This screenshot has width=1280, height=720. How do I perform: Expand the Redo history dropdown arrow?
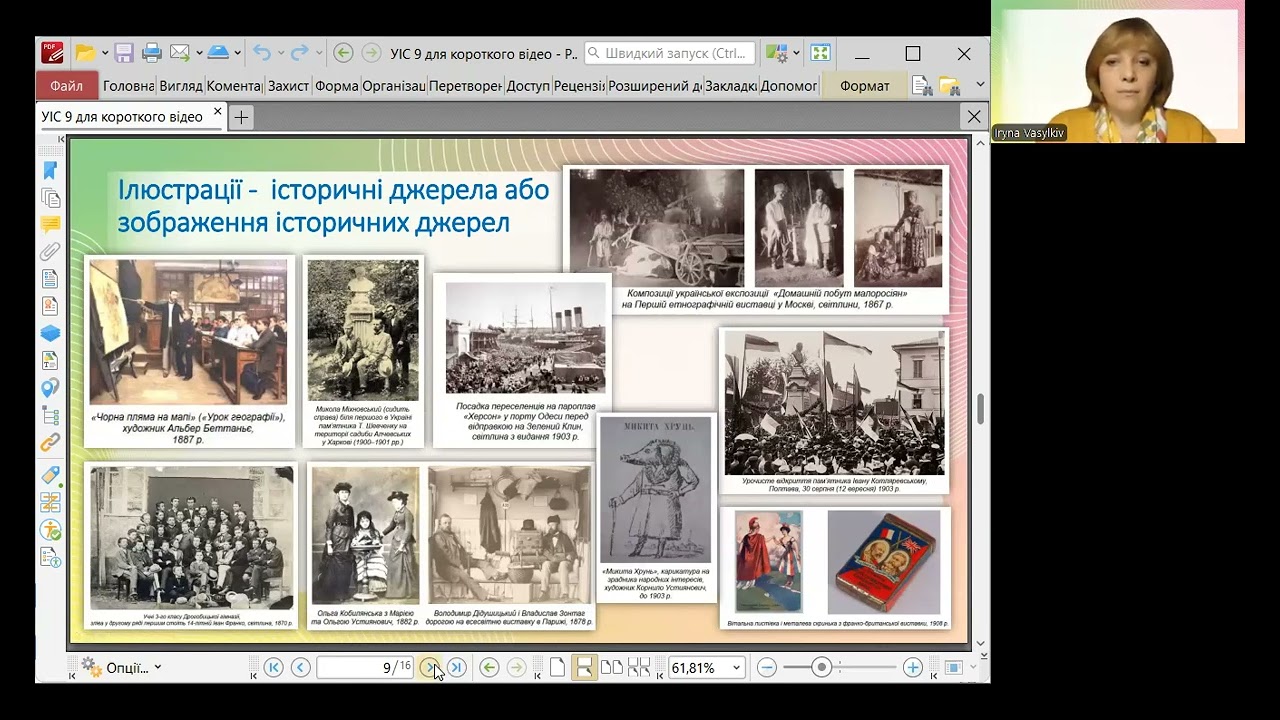(x=319, y=53)
